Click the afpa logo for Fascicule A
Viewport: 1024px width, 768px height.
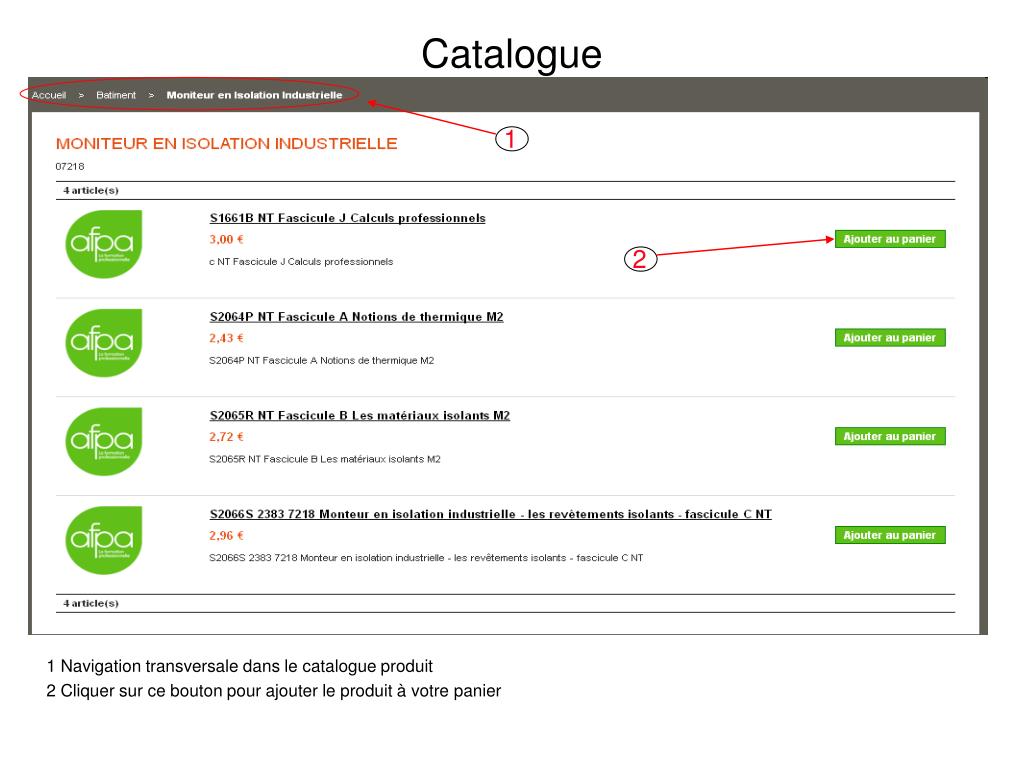click(x=104, y=343)
